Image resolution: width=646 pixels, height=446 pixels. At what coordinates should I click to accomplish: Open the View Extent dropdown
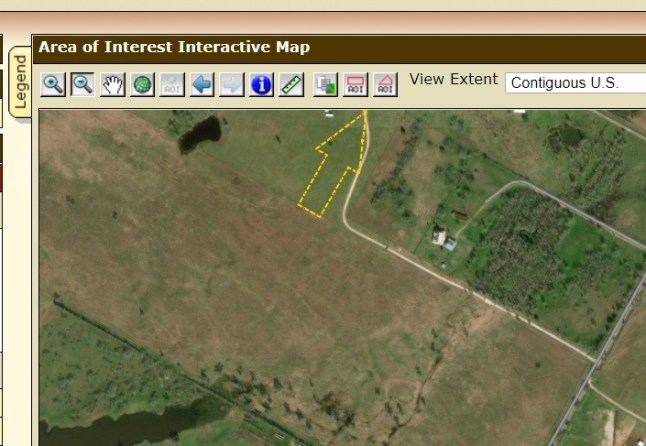coord(576,83)
